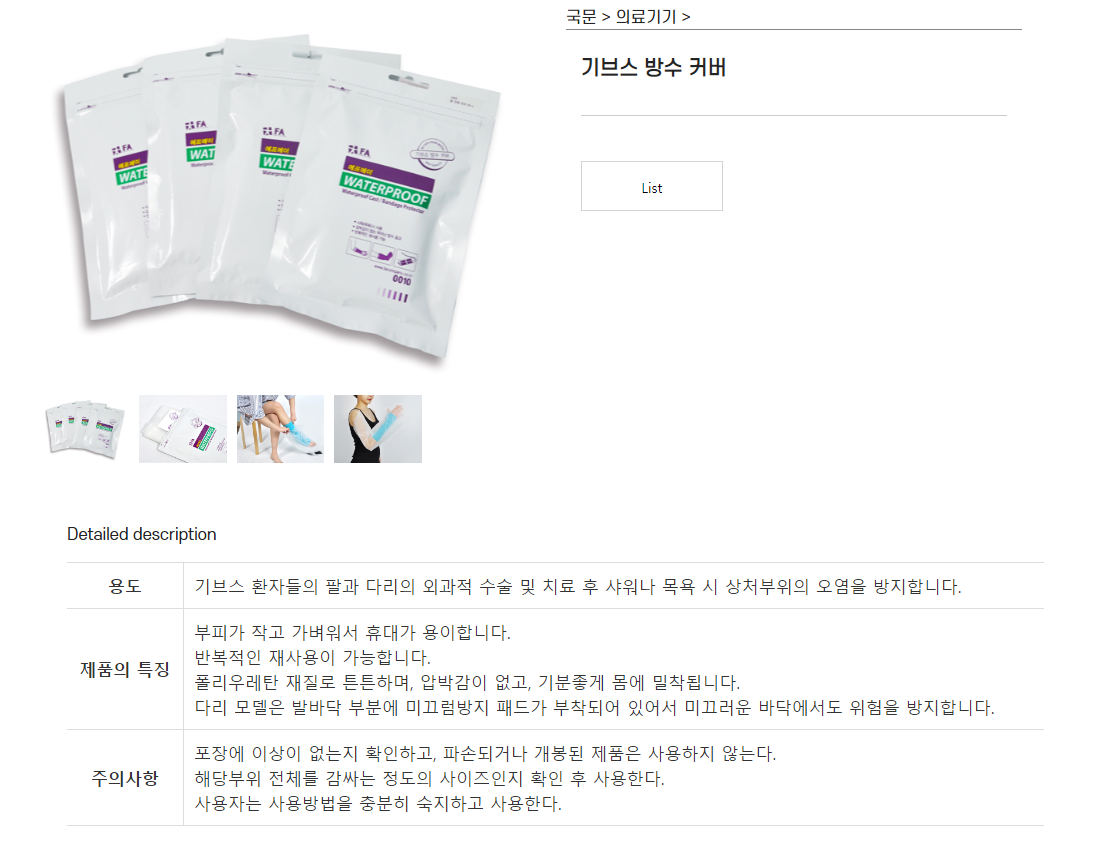The image size is (1093, 857).
Task: Select the 용도 row header
Action: [125, 586]
